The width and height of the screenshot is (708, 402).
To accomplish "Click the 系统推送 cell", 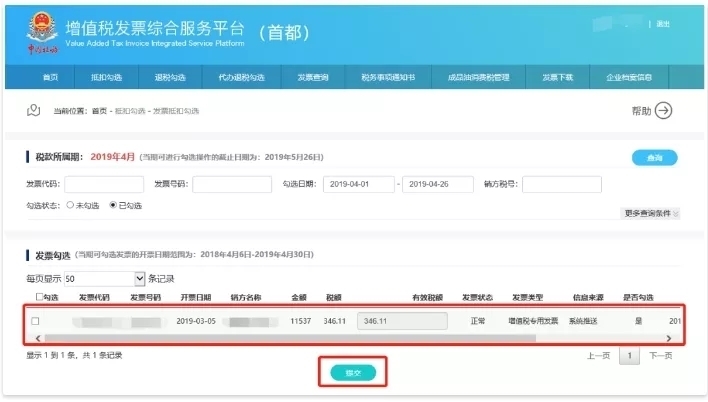I will click(583, 321).
